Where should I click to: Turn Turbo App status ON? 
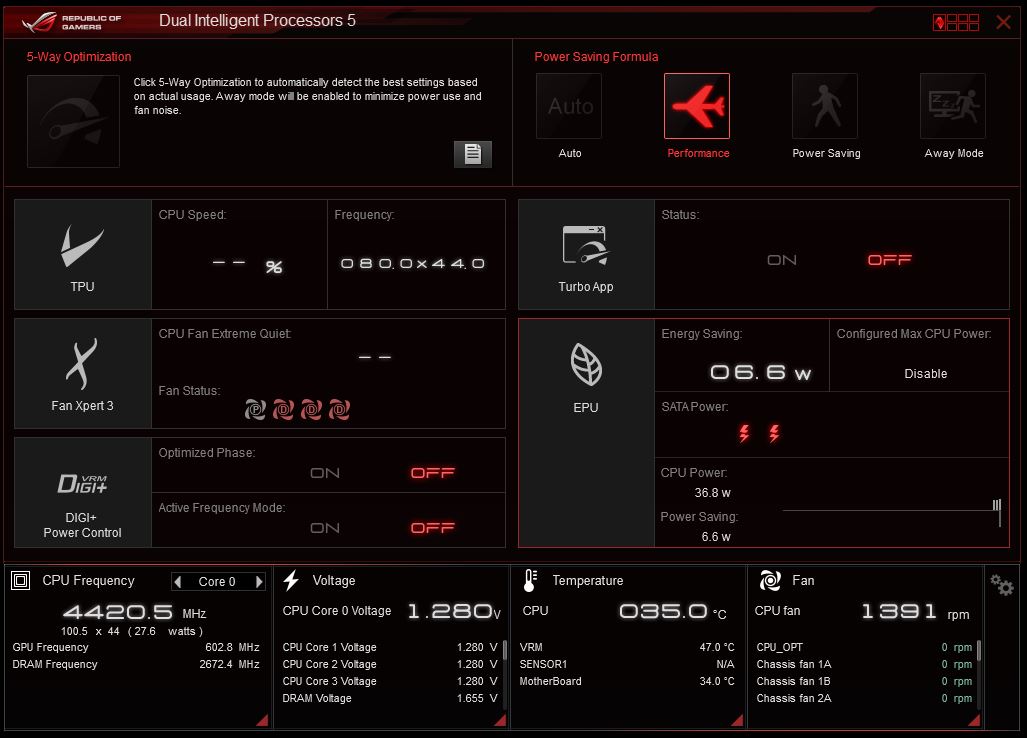coord(782,260)
